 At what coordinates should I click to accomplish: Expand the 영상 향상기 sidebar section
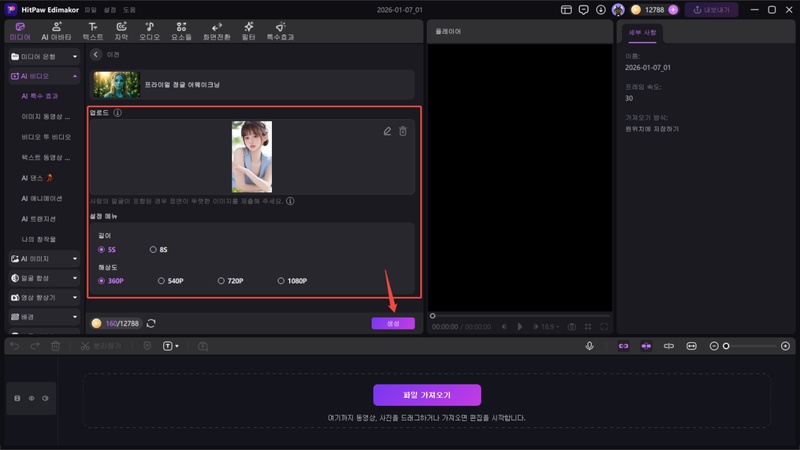(44, 297)
